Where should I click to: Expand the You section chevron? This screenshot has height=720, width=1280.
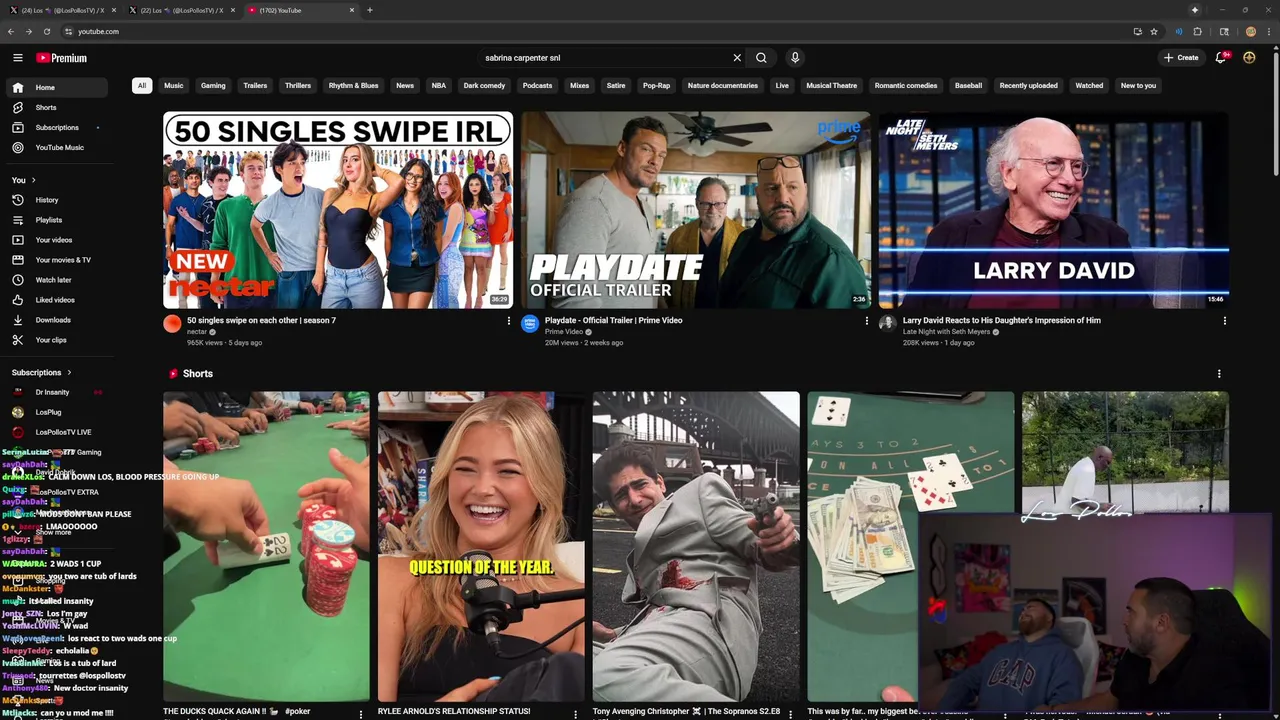coord(33,180)
